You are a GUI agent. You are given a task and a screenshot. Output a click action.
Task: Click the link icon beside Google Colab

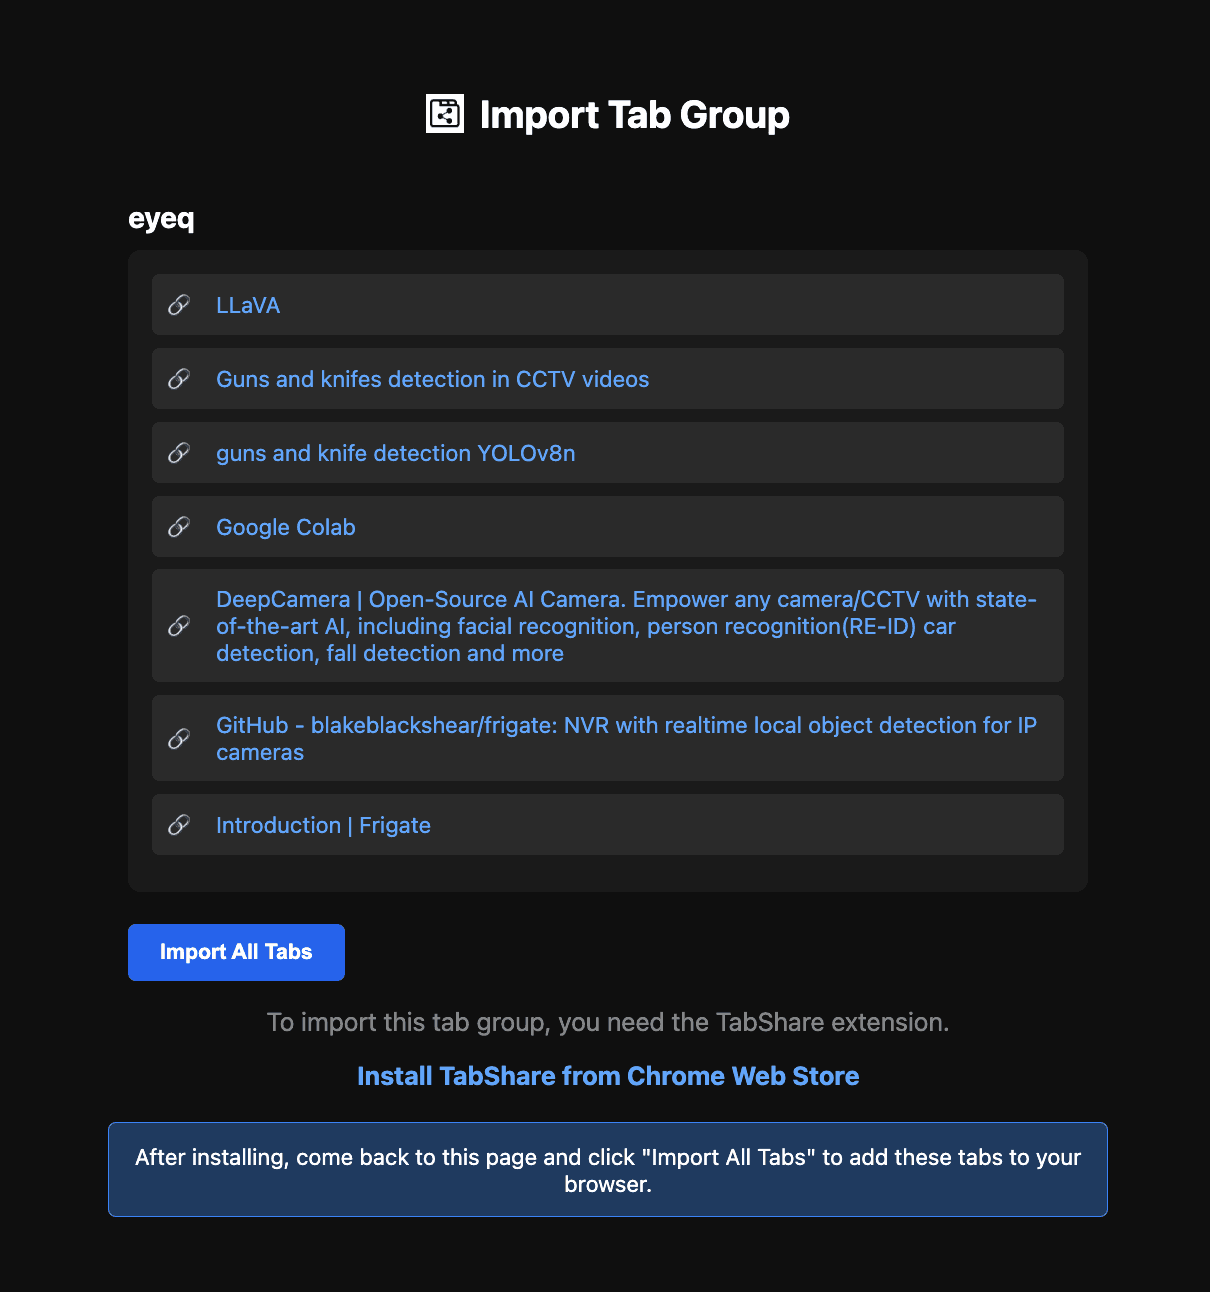tap(180, 527)
